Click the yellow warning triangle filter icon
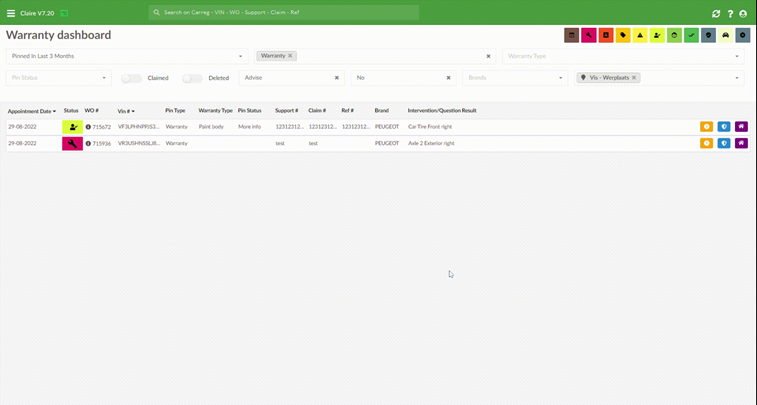Image resolution: width=757 pixels, height=405 pixels. pyautogui.click(x=639, y=35)
